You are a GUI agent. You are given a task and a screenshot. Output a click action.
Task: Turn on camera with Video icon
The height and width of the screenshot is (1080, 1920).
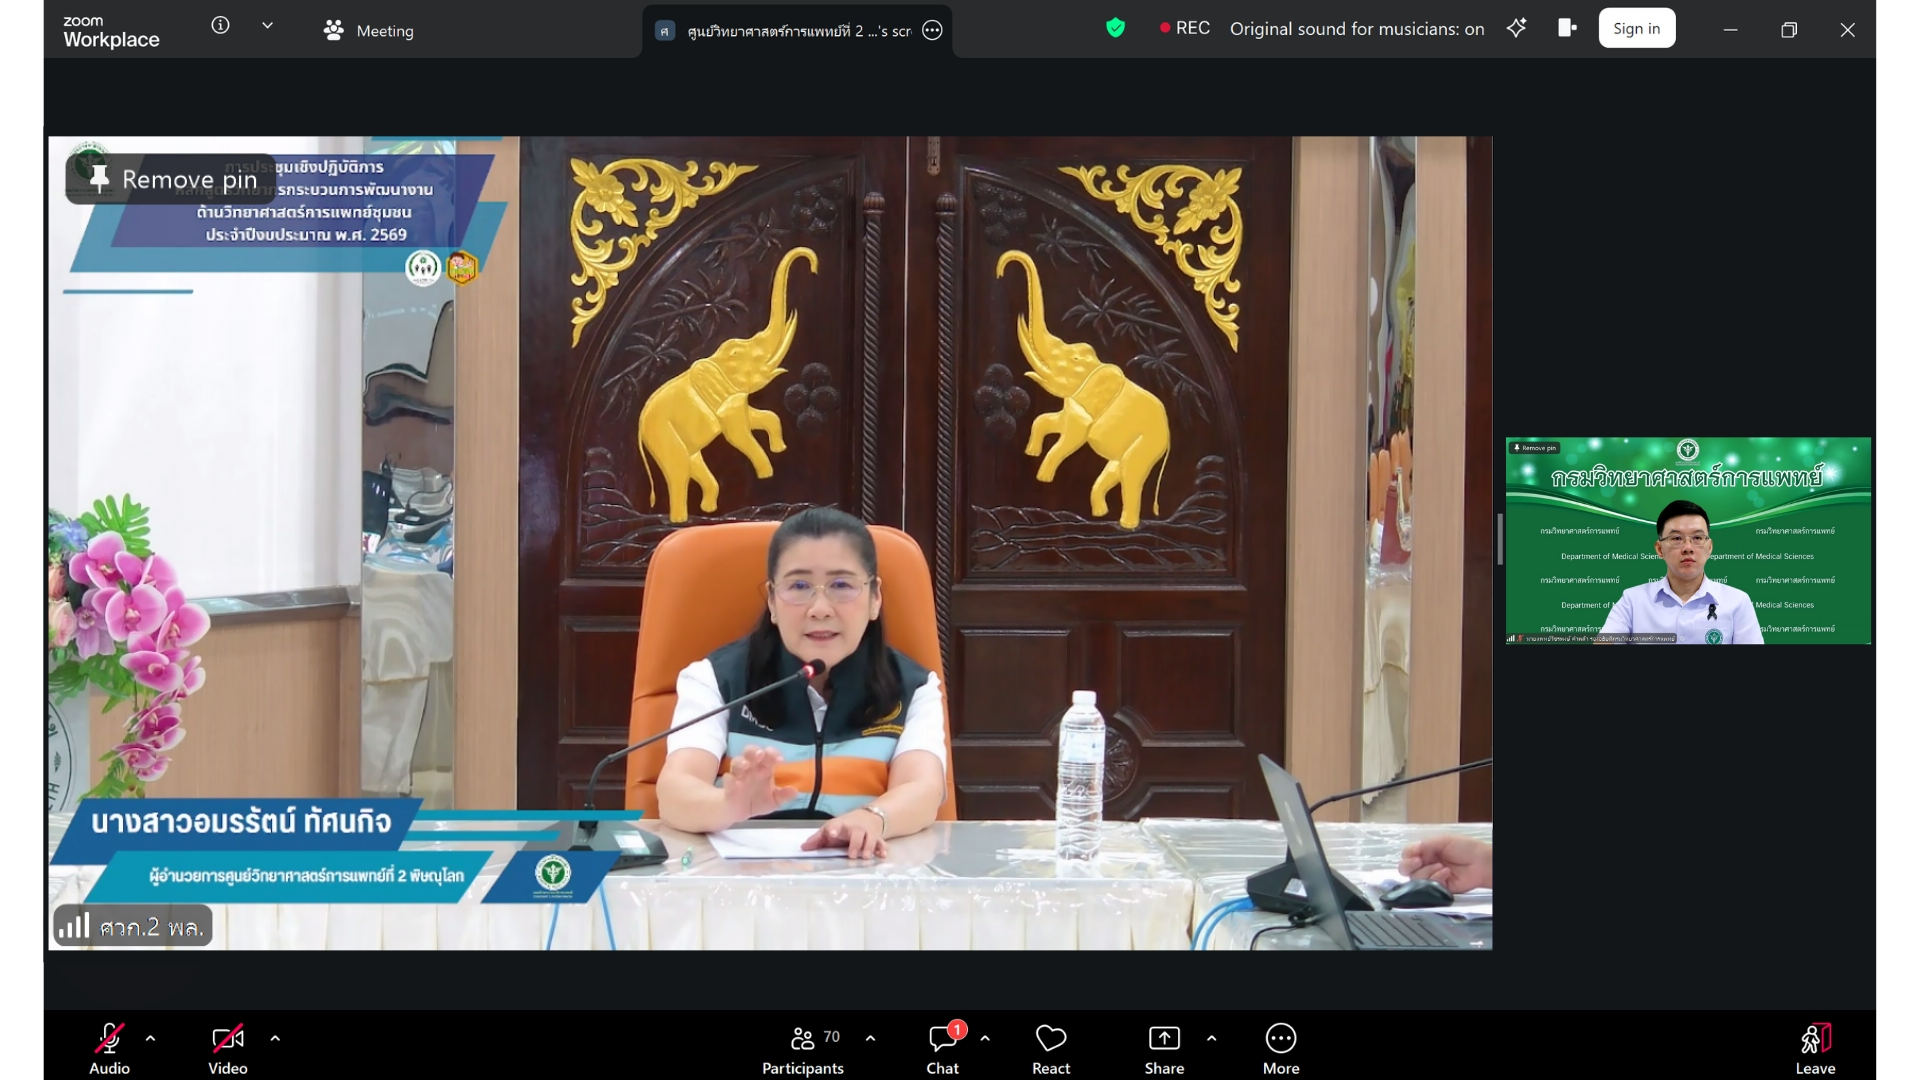227,1040
